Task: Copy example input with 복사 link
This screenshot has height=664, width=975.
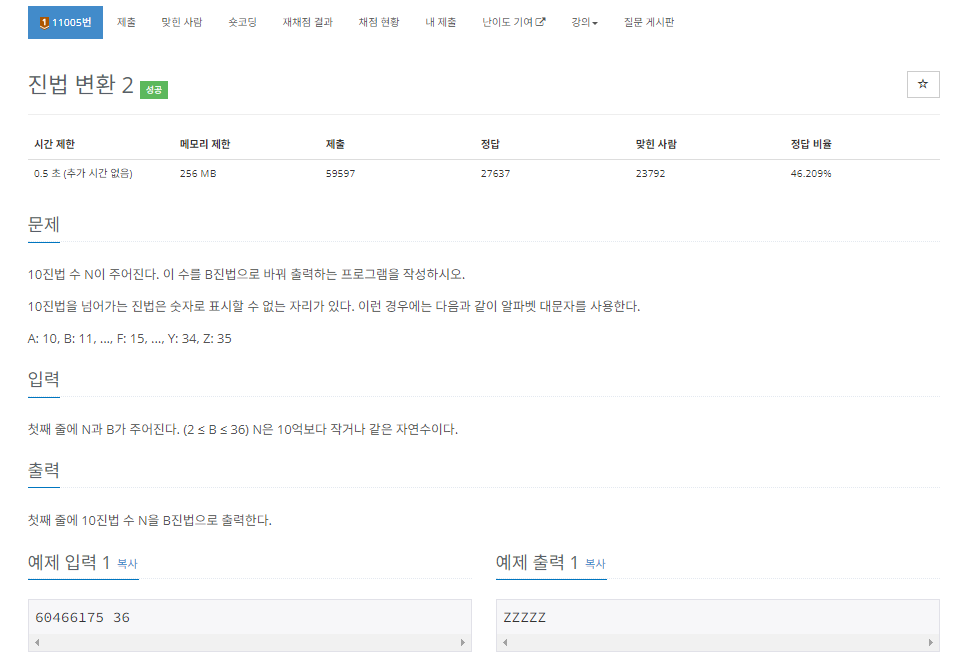Action: (127, 564)
